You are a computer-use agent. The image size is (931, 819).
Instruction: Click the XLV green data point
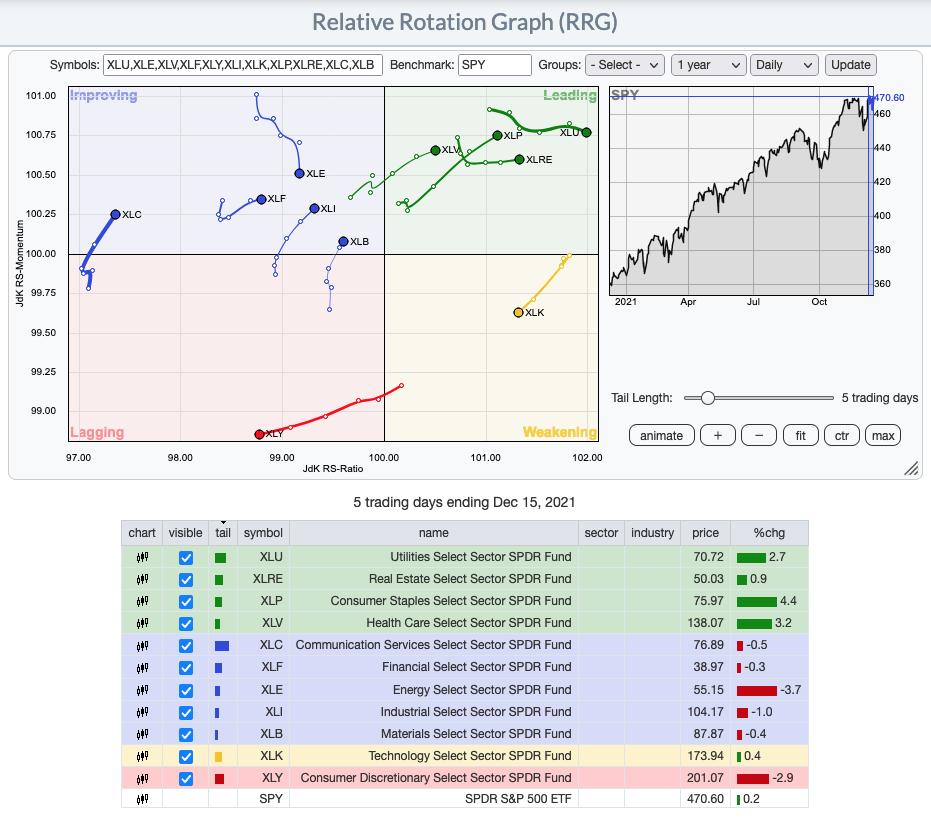tap(435, 150)
